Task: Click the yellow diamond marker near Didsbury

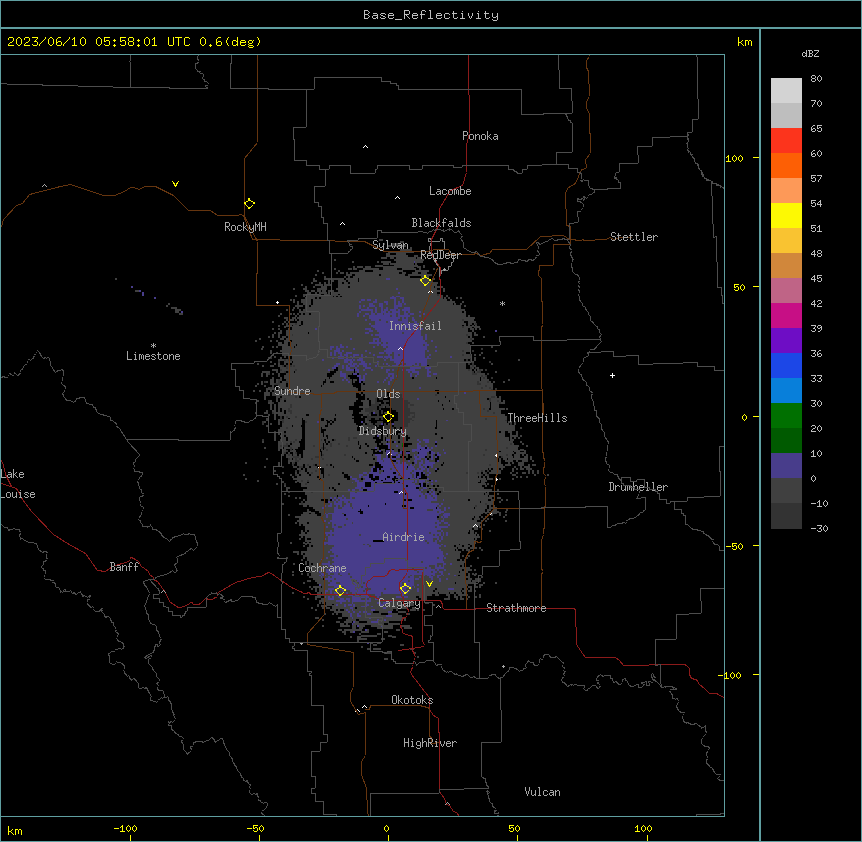Action: [388, 417]
